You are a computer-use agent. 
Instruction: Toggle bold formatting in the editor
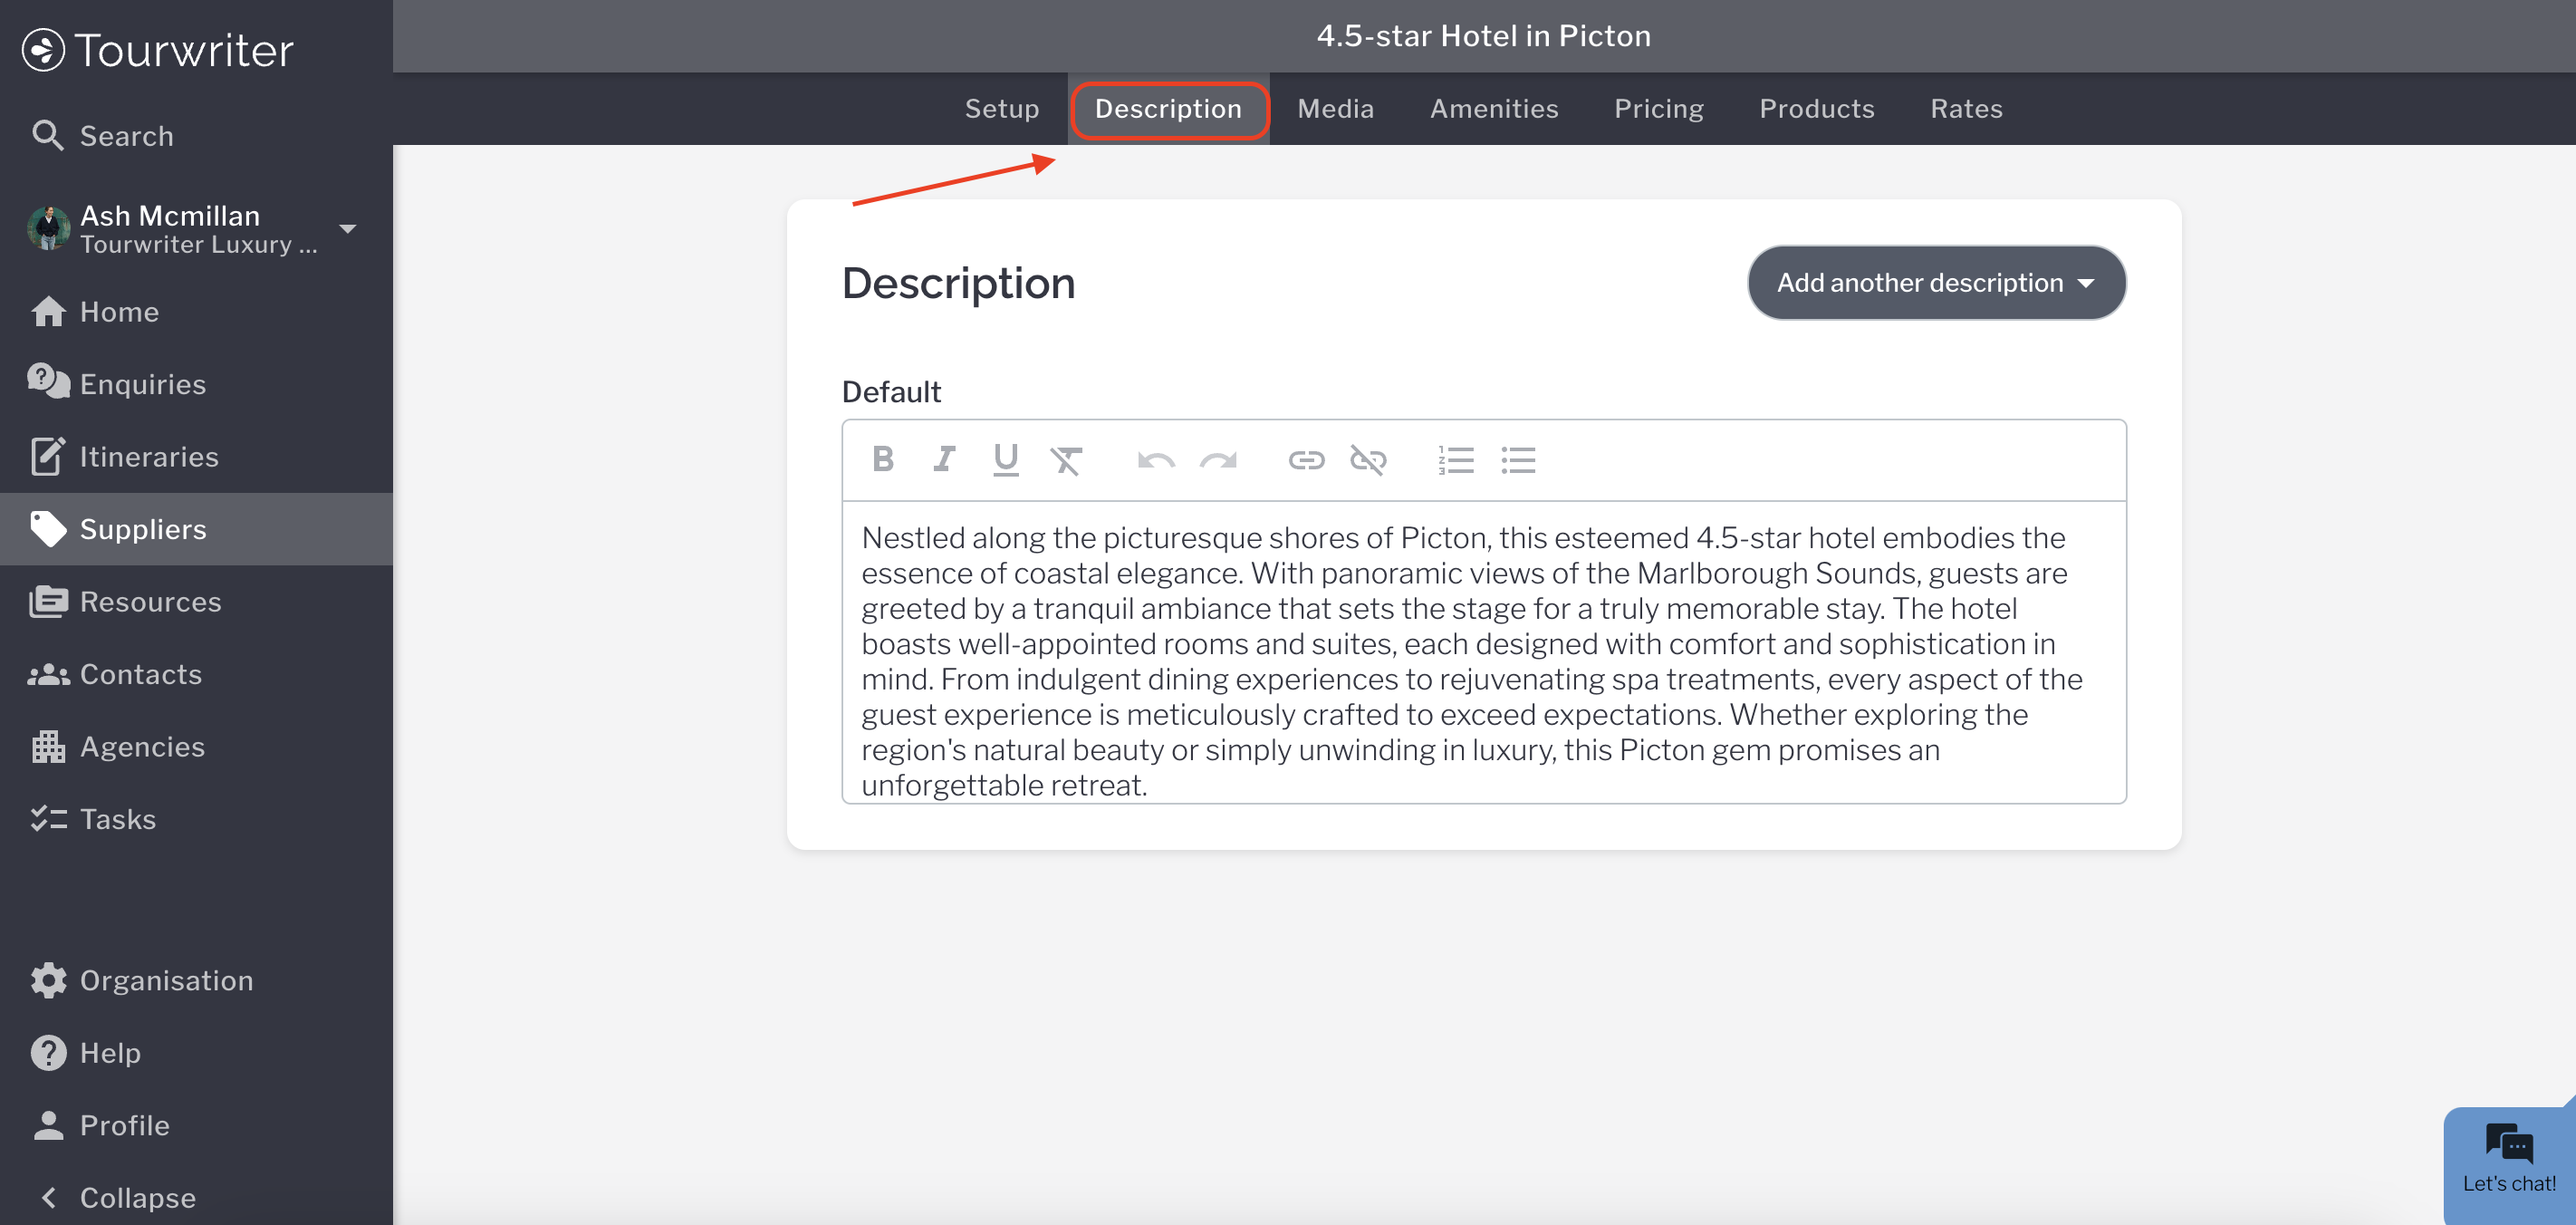[882, 459]
